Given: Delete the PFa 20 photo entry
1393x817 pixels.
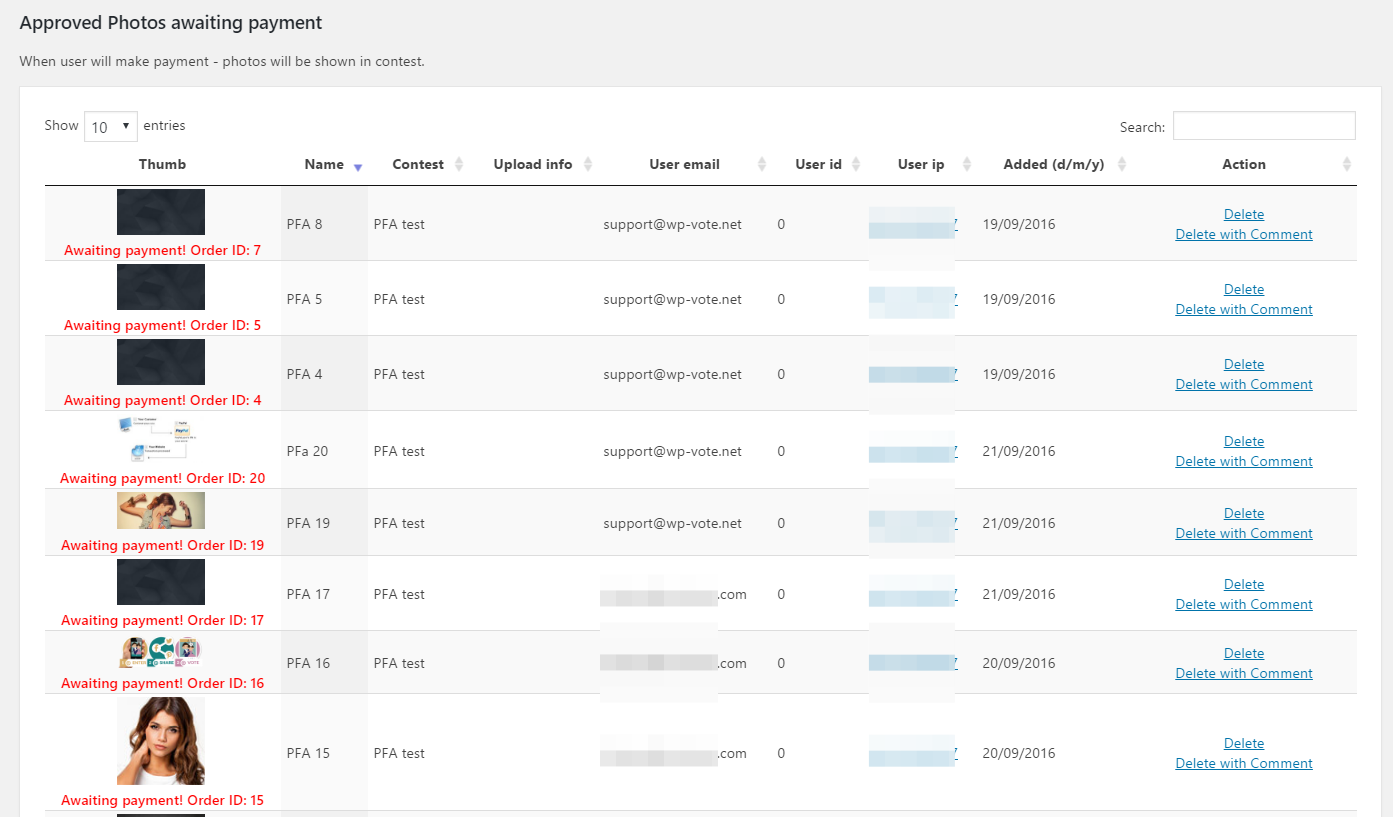Looking at the screenshot, I should [1244, 441].
